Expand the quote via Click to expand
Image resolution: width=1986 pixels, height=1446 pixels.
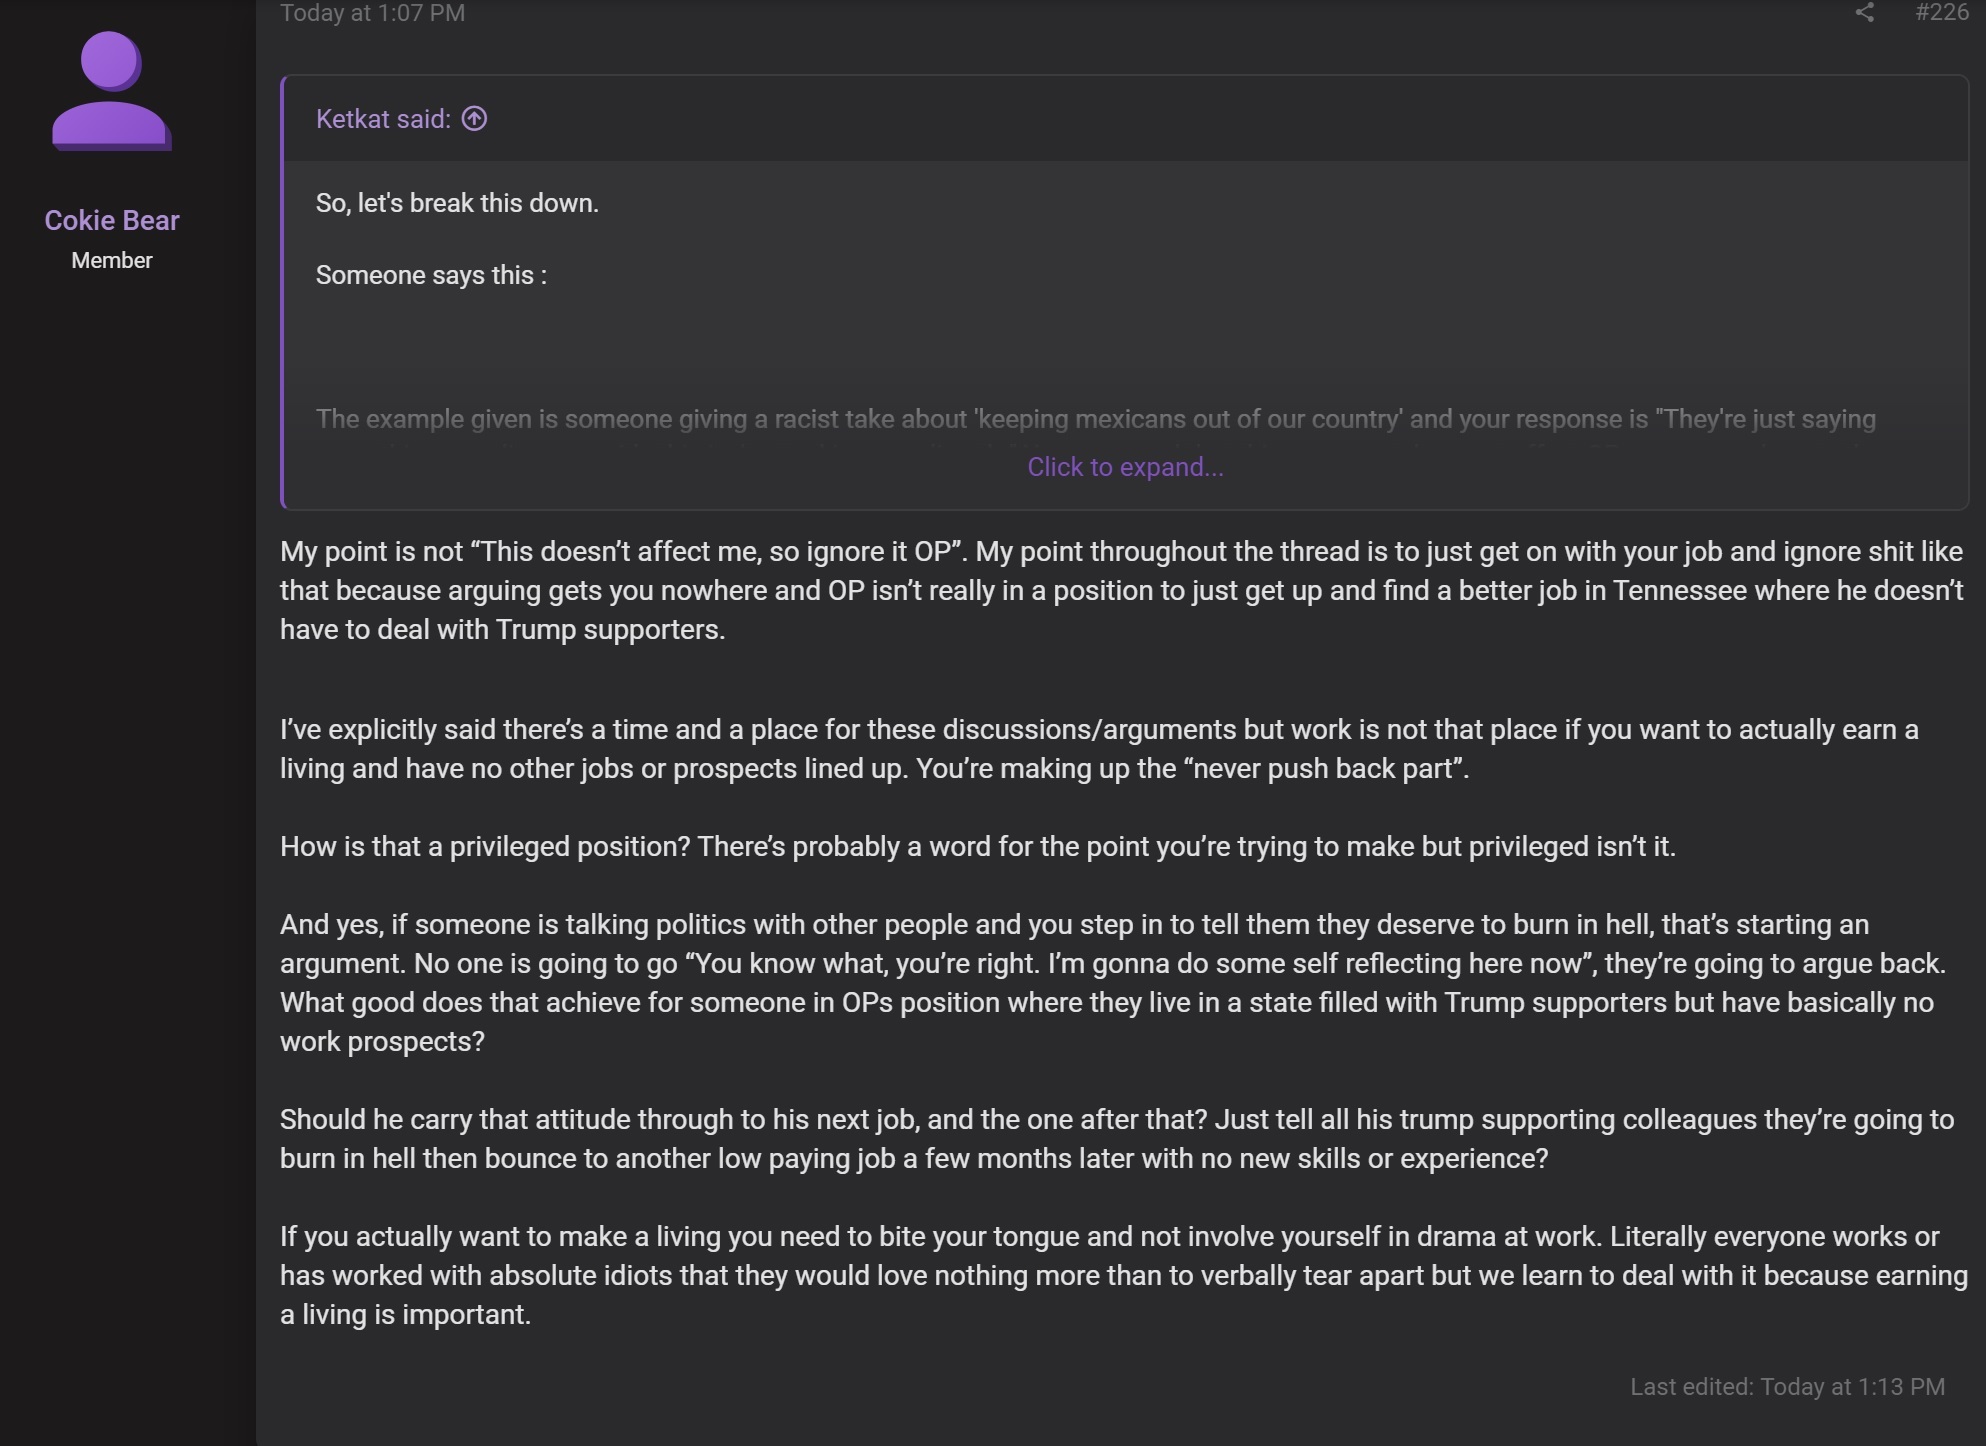(1125, 467)
